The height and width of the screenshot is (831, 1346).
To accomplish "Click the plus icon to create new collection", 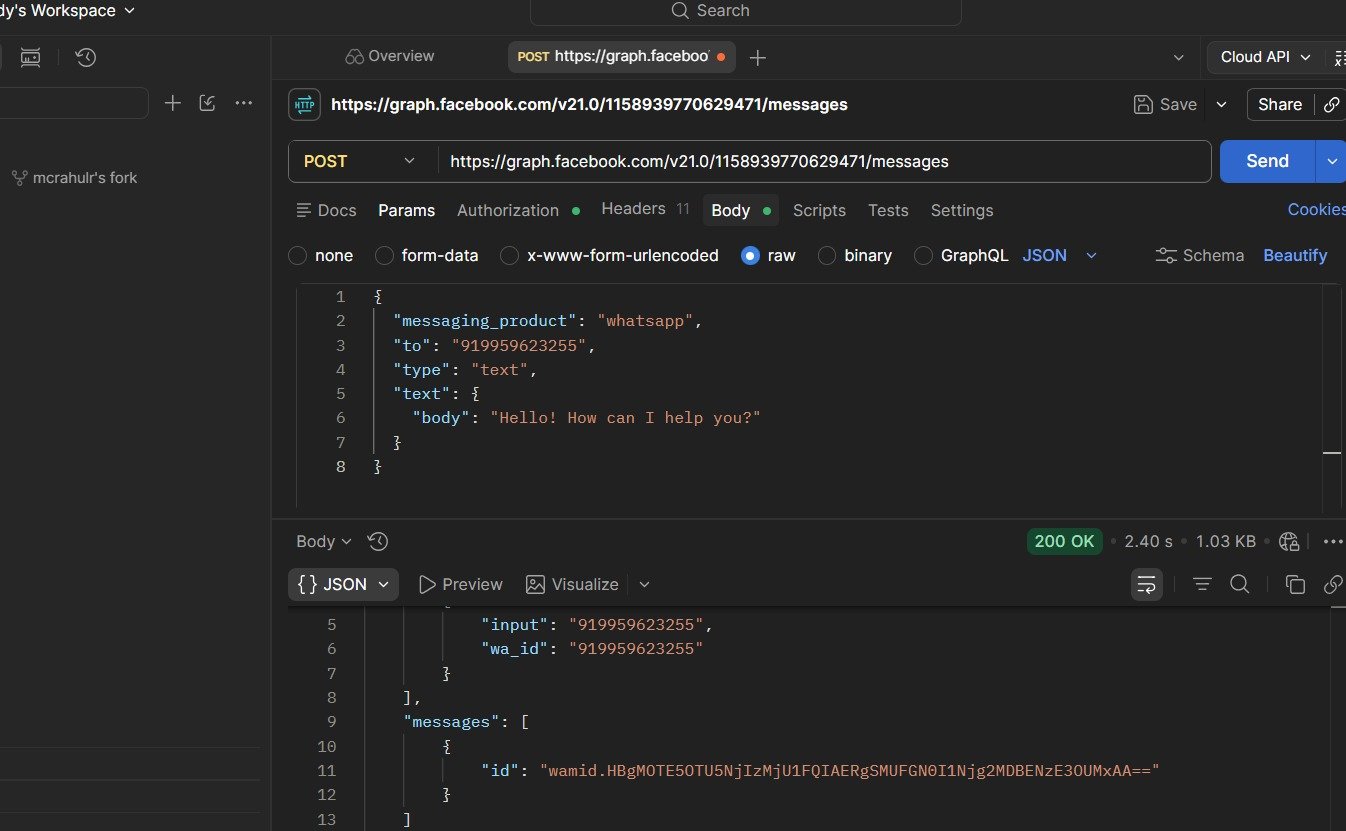I will [x=173, y=103].
